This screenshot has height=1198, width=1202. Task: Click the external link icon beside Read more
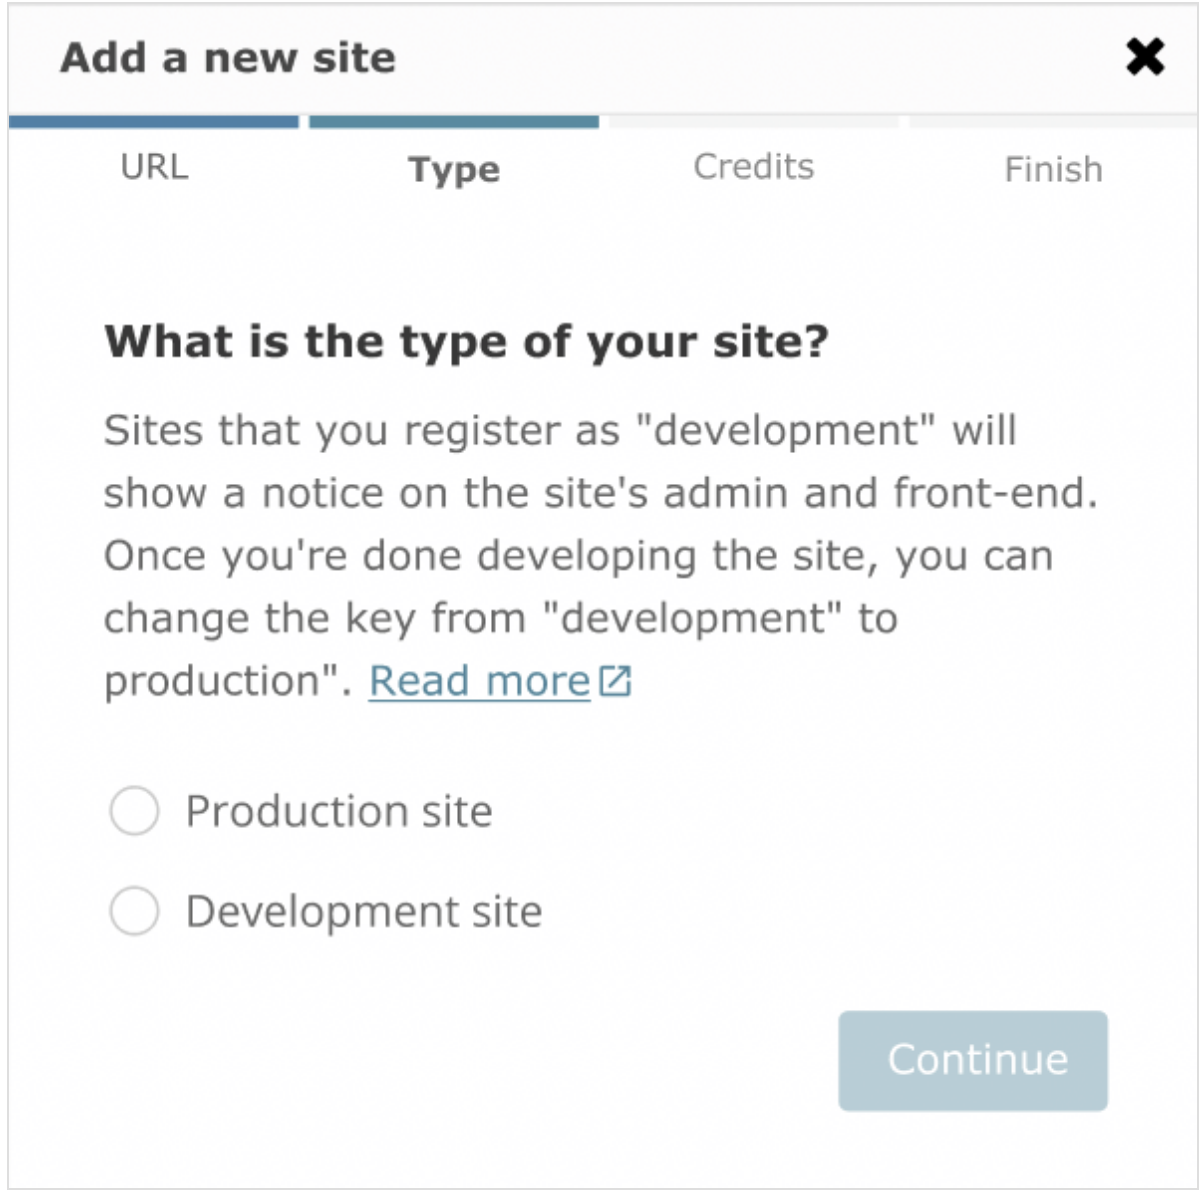tap(618, 680)
